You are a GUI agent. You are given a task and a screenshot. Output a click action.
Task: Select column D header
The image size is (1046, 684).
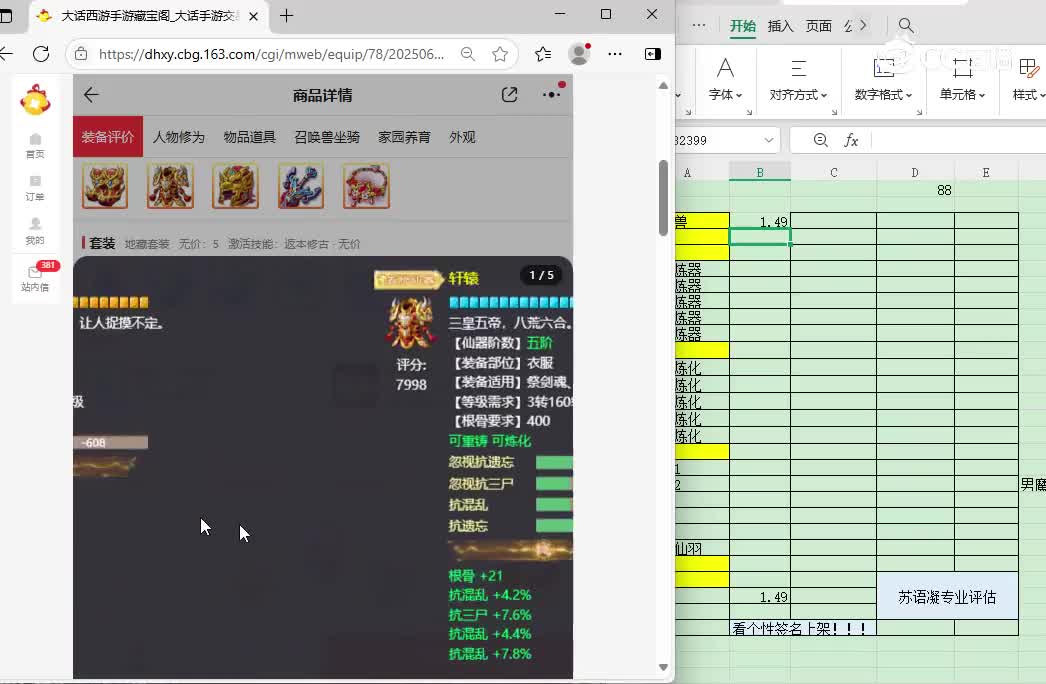tap(915, 172)
